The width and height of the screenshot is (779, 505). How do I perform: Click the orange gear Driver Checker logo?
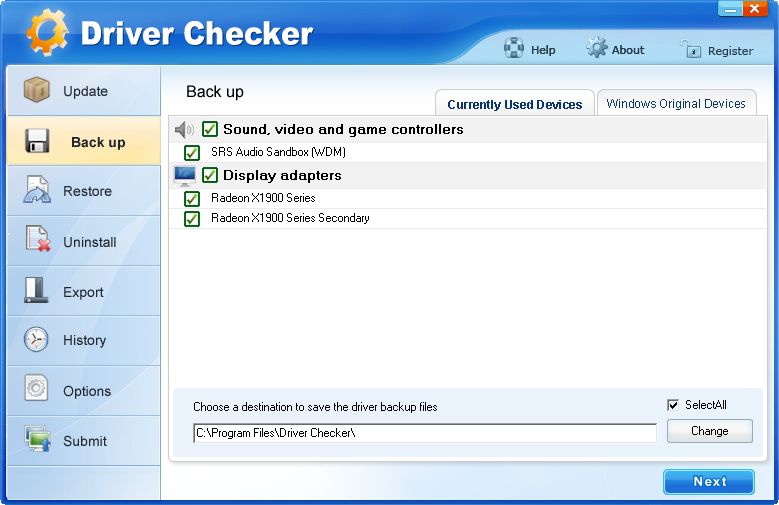[x=47, y=33]
